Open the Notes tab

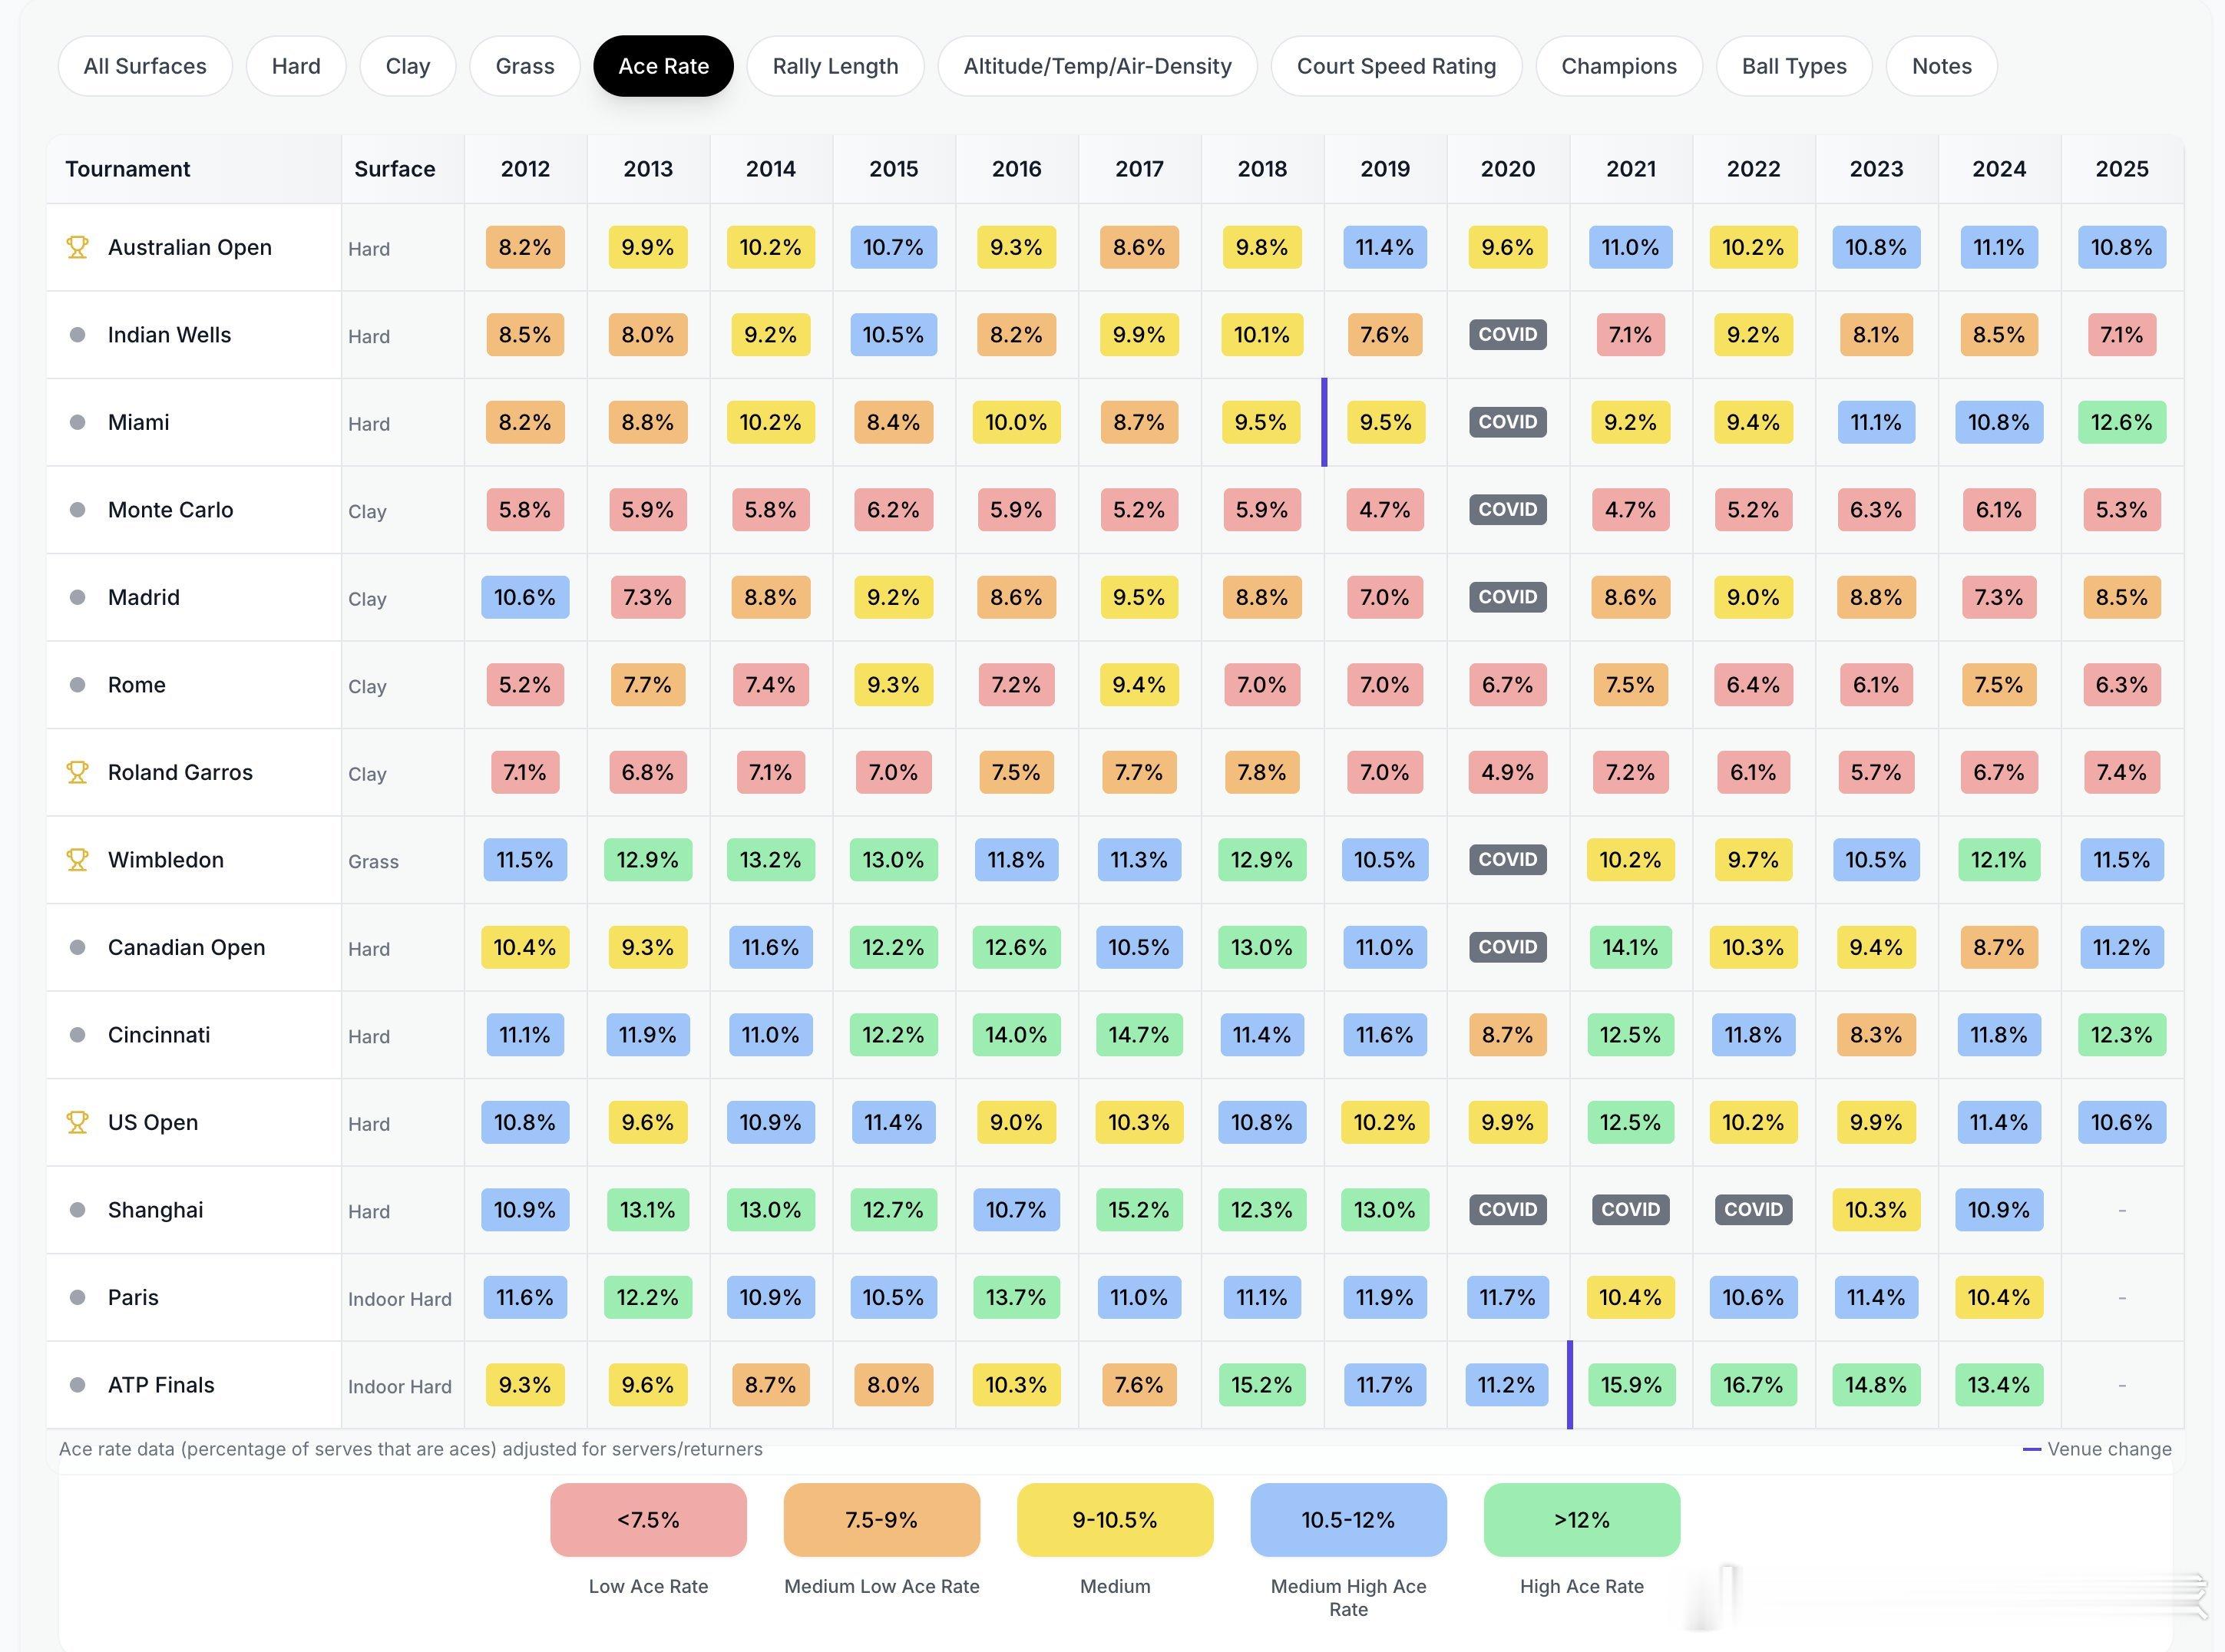click(1942, 66)
